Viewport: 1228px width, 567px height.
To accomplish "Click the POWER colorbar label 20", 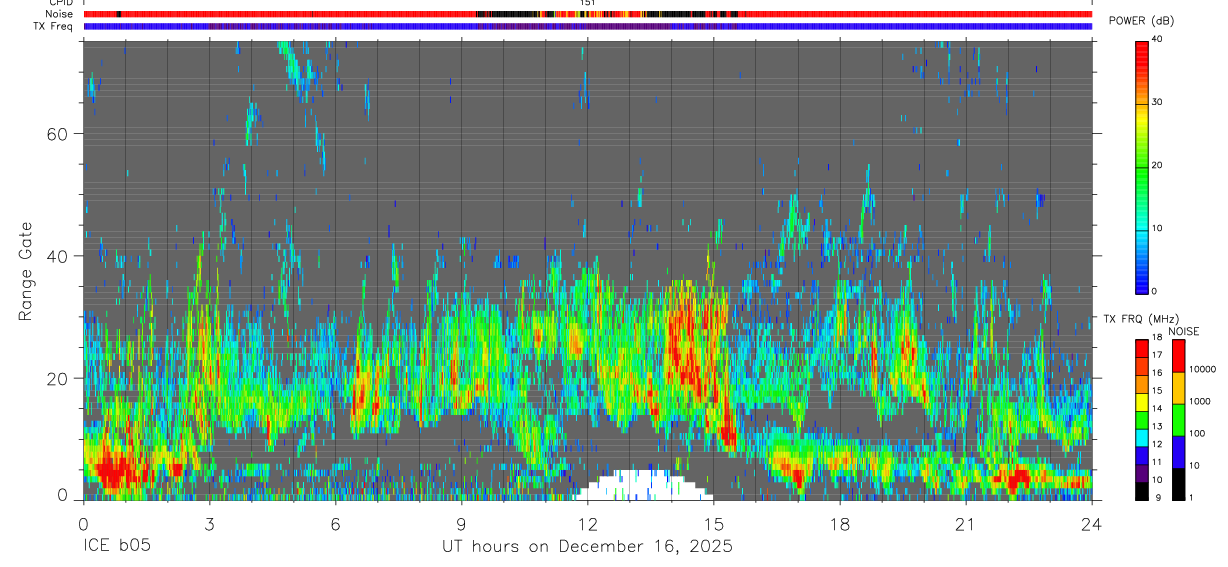I will (1157, 165).
